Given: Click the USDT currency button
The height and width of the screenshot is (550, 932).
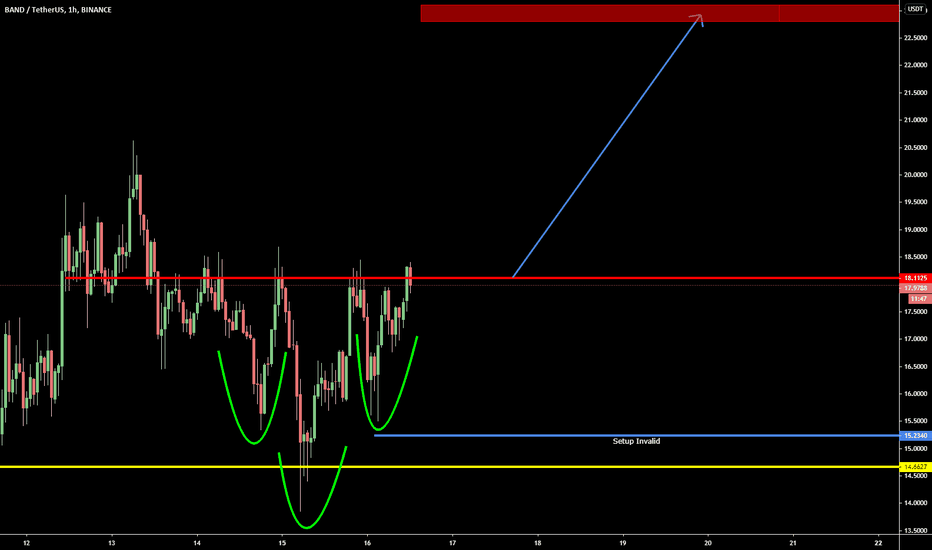Looking at the screenshot, I should pos(915,9).
